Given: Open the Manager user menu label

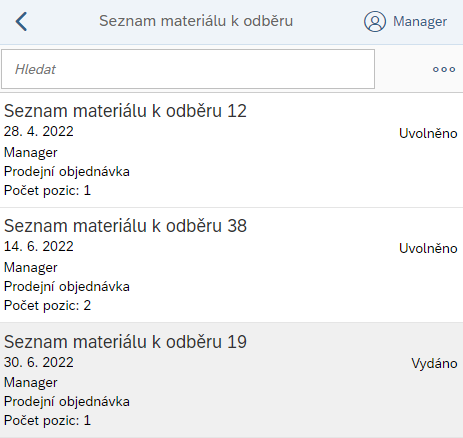Looking at the screenshot, I should point(420,21).
